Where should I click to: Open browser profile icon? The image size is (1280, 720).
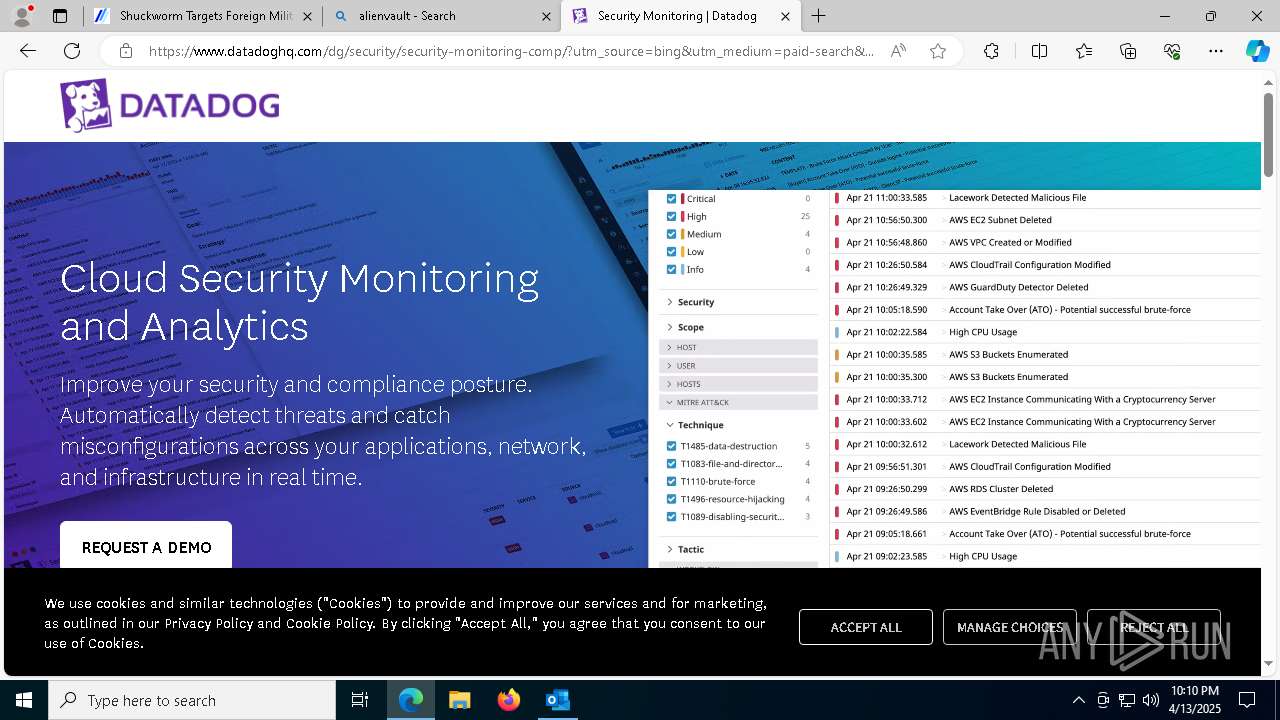[x=22, y=16]
